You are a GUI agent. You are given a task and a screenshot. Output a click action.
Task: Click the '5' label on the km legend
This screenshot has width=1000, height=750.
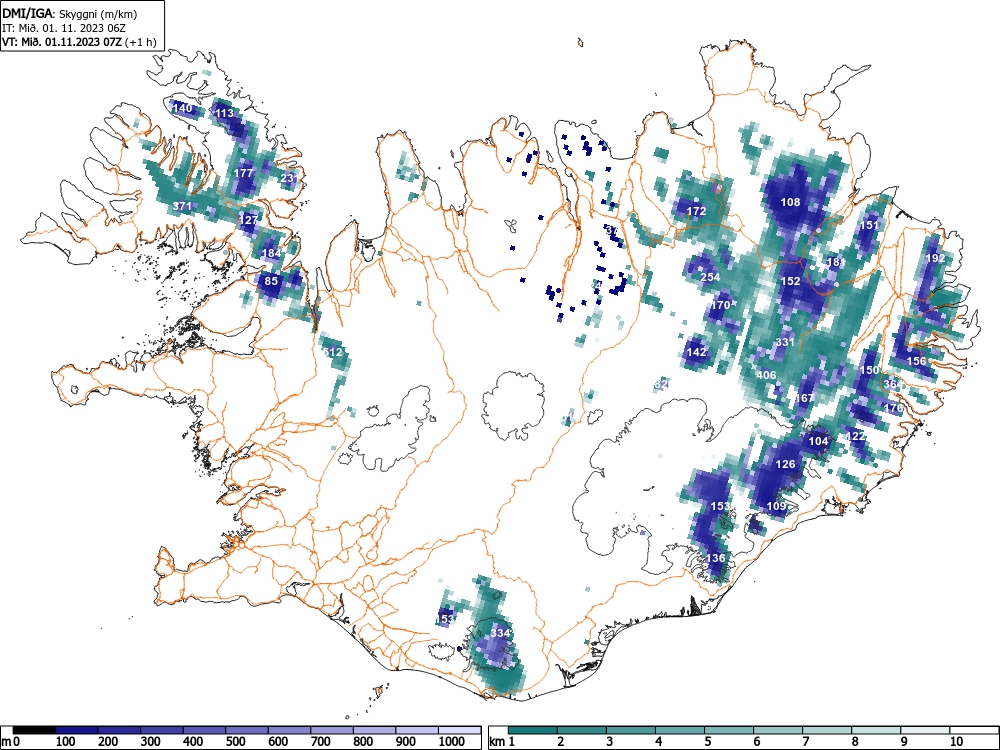(x=707, y=742)
